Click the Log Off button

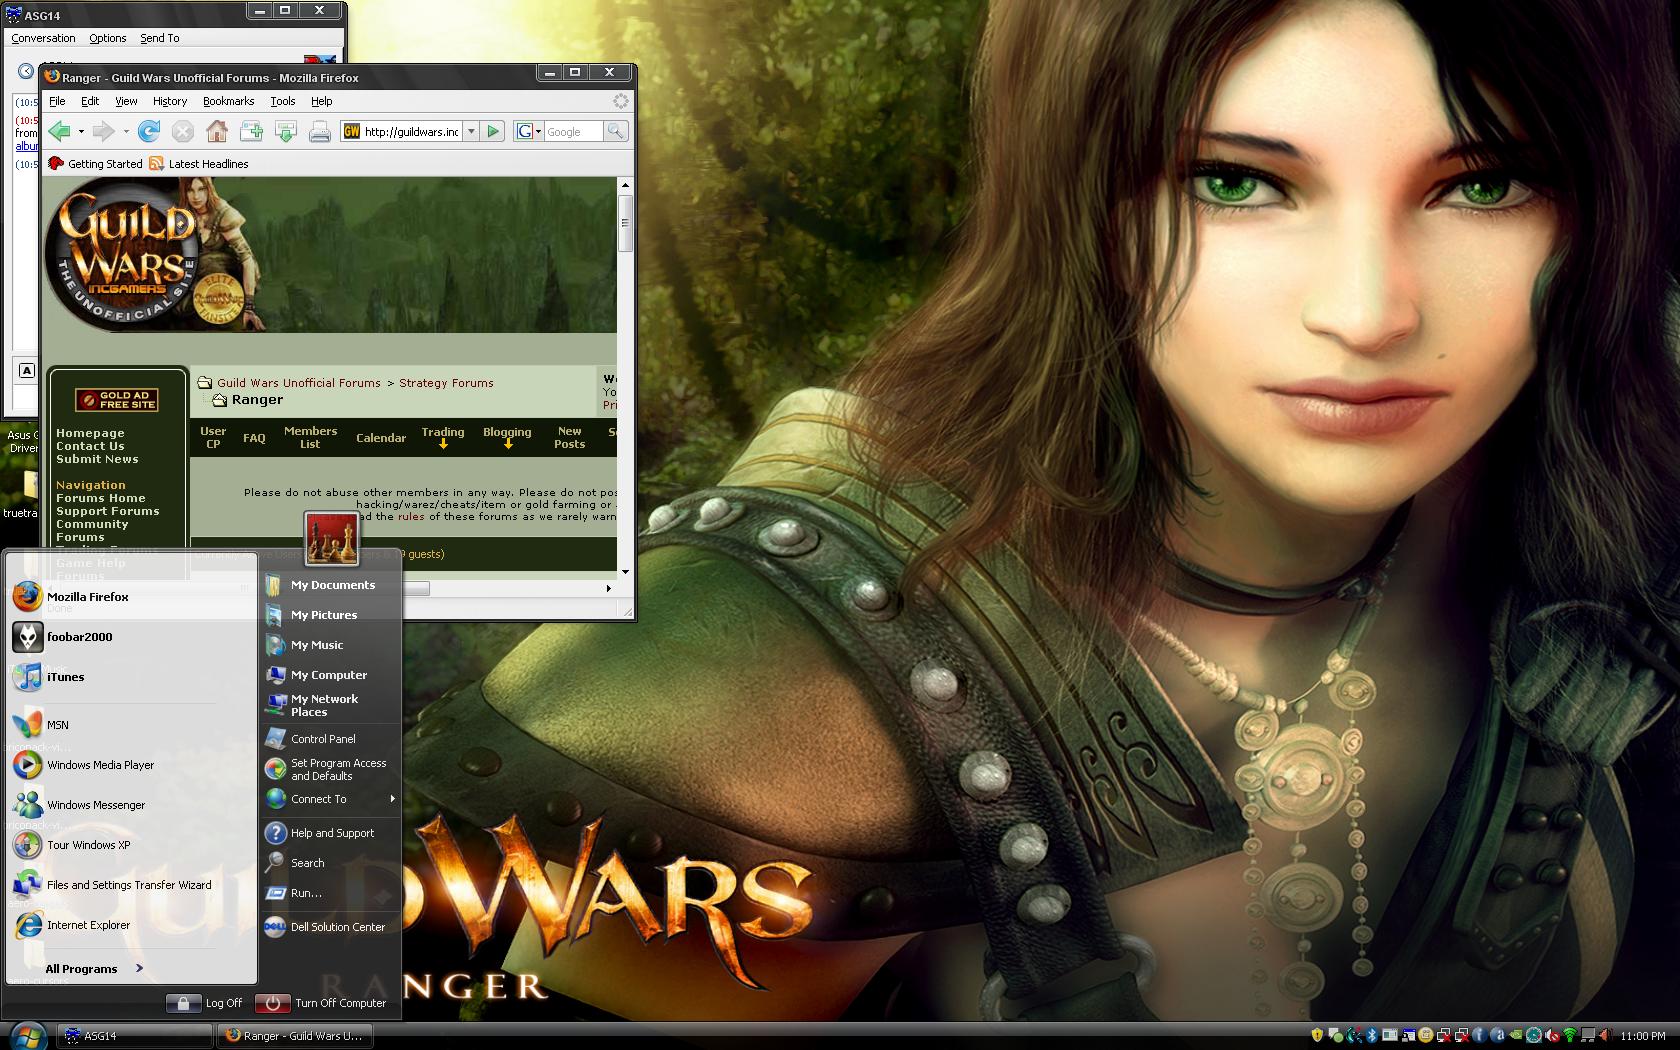click(x=205, y=1003)
